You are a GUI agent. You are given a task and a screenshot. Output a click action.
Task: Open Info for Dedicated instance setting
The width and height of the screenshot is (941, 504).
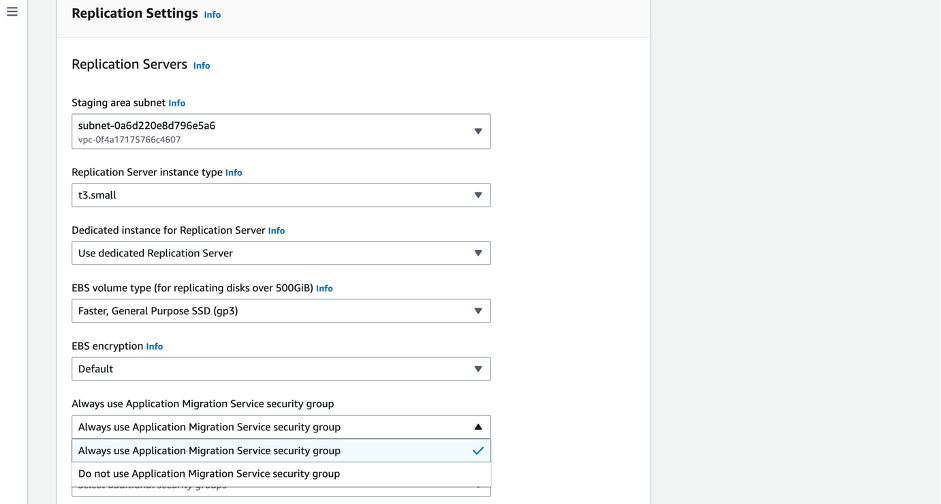[276, 231]
